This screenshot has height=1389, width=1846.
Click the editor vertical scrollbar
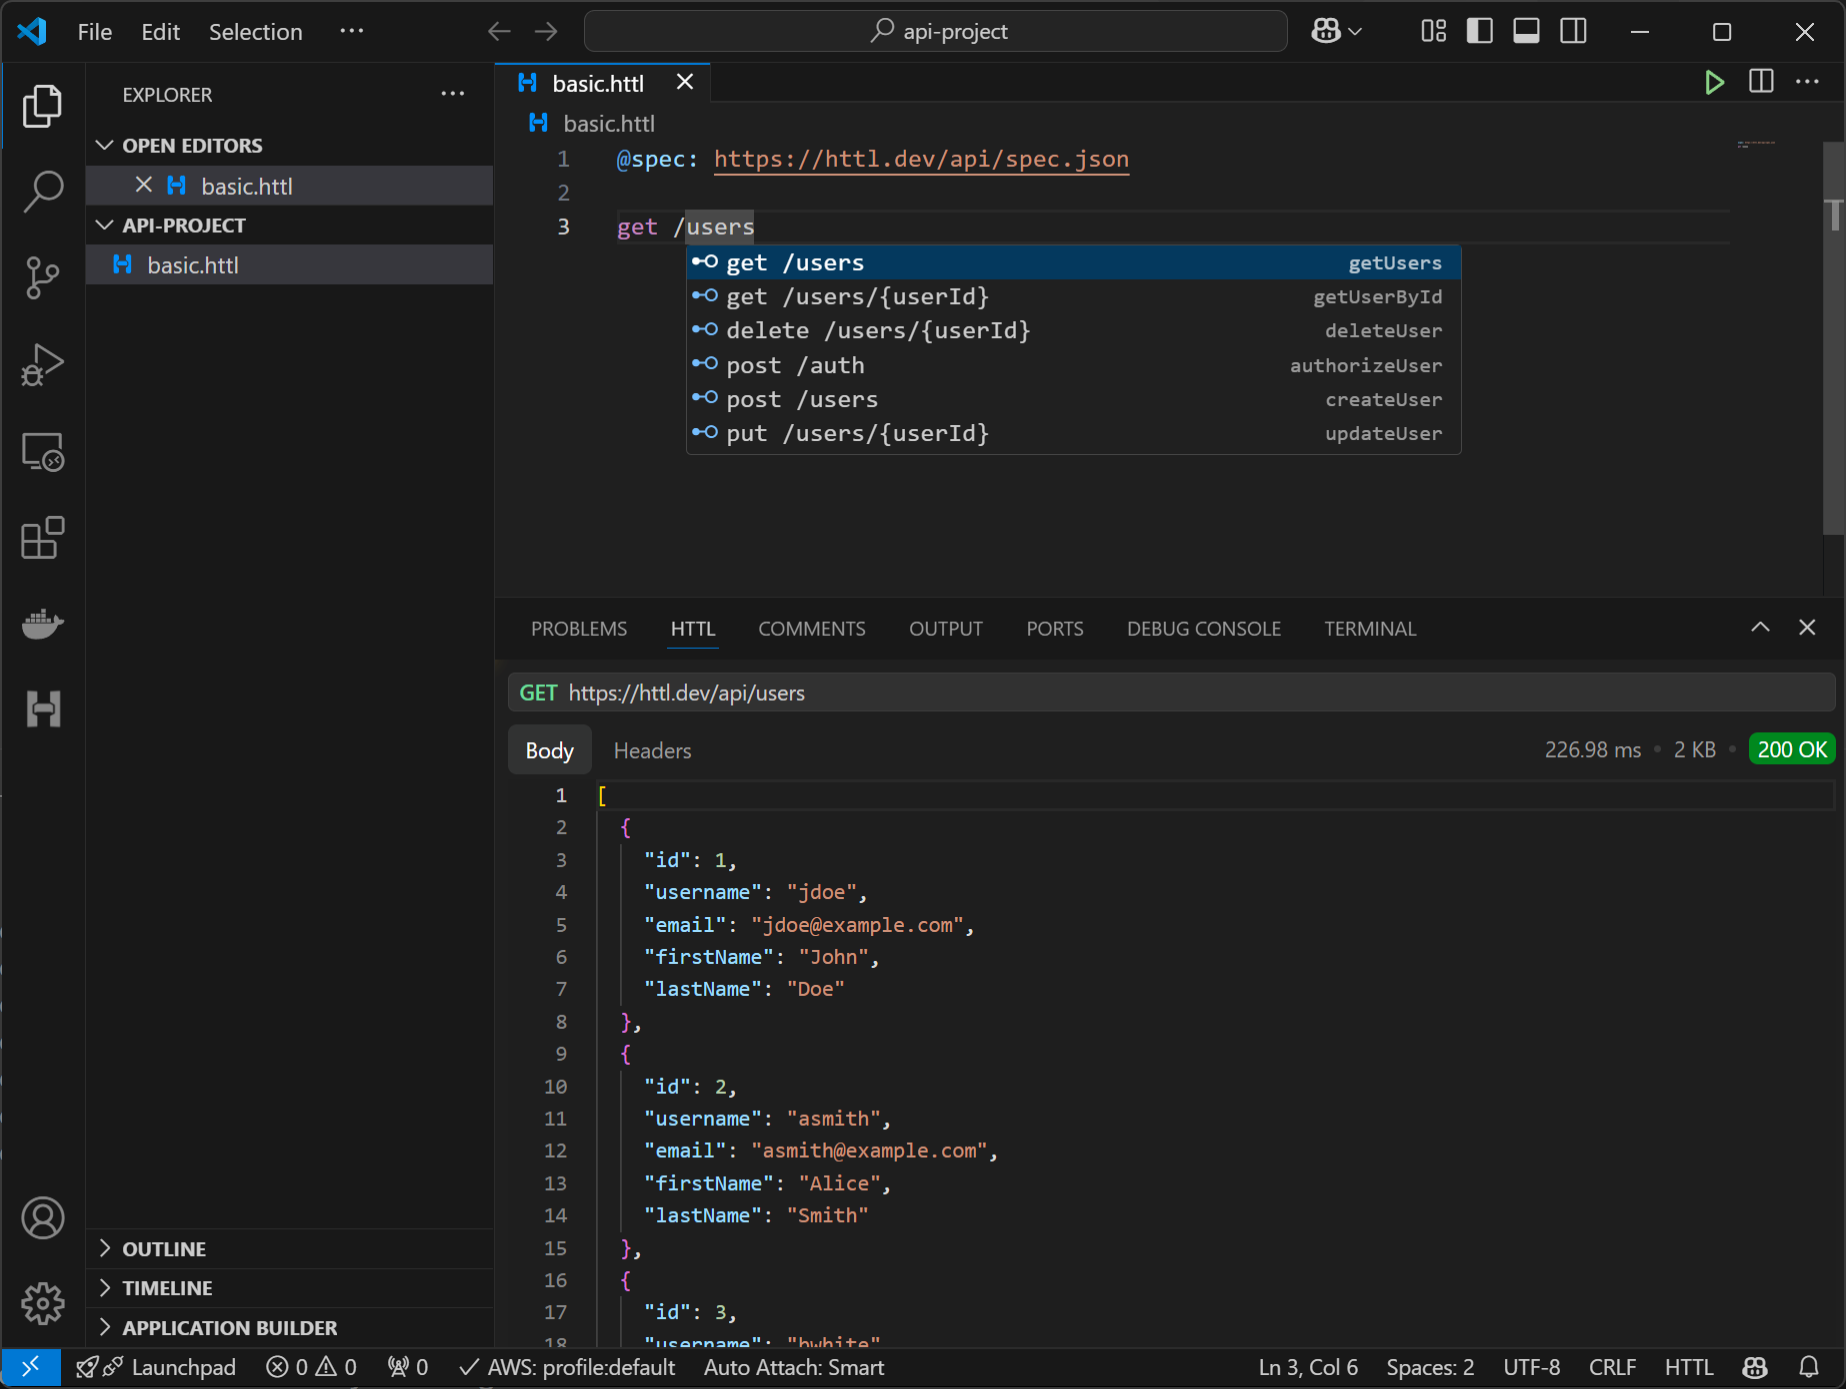tap(1834, 340)
